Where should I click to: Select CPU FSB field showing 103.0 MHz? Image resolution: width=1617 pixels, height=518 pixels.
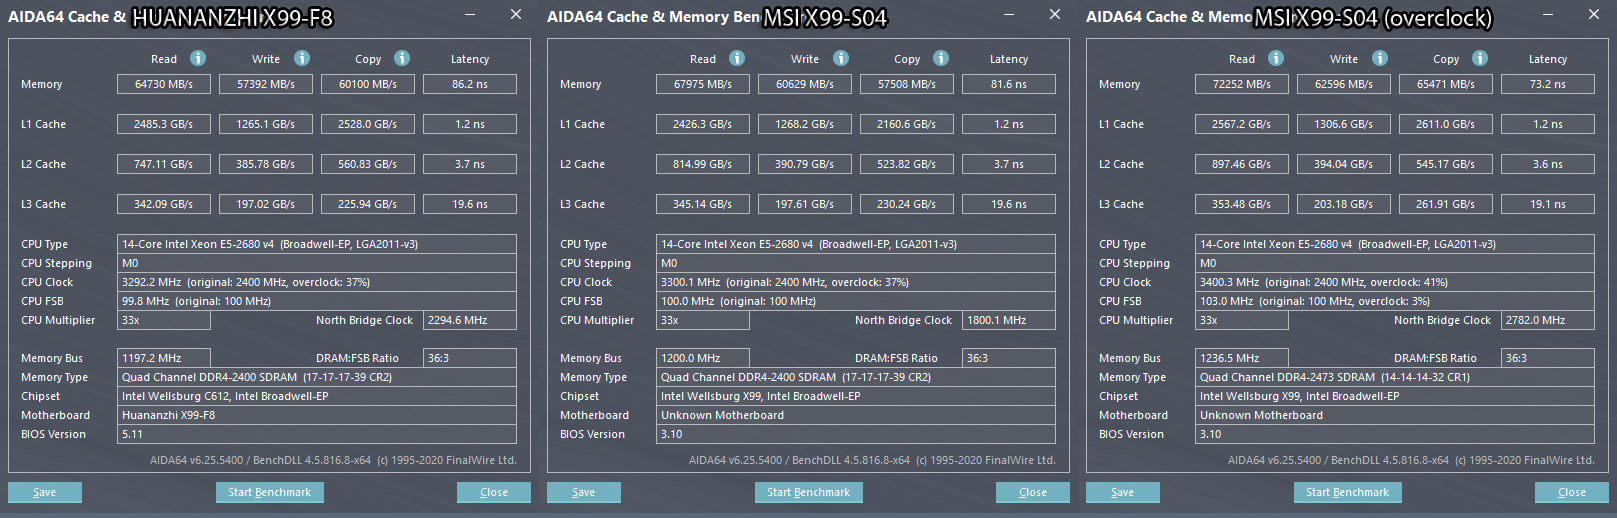[x=1395, y=301]
